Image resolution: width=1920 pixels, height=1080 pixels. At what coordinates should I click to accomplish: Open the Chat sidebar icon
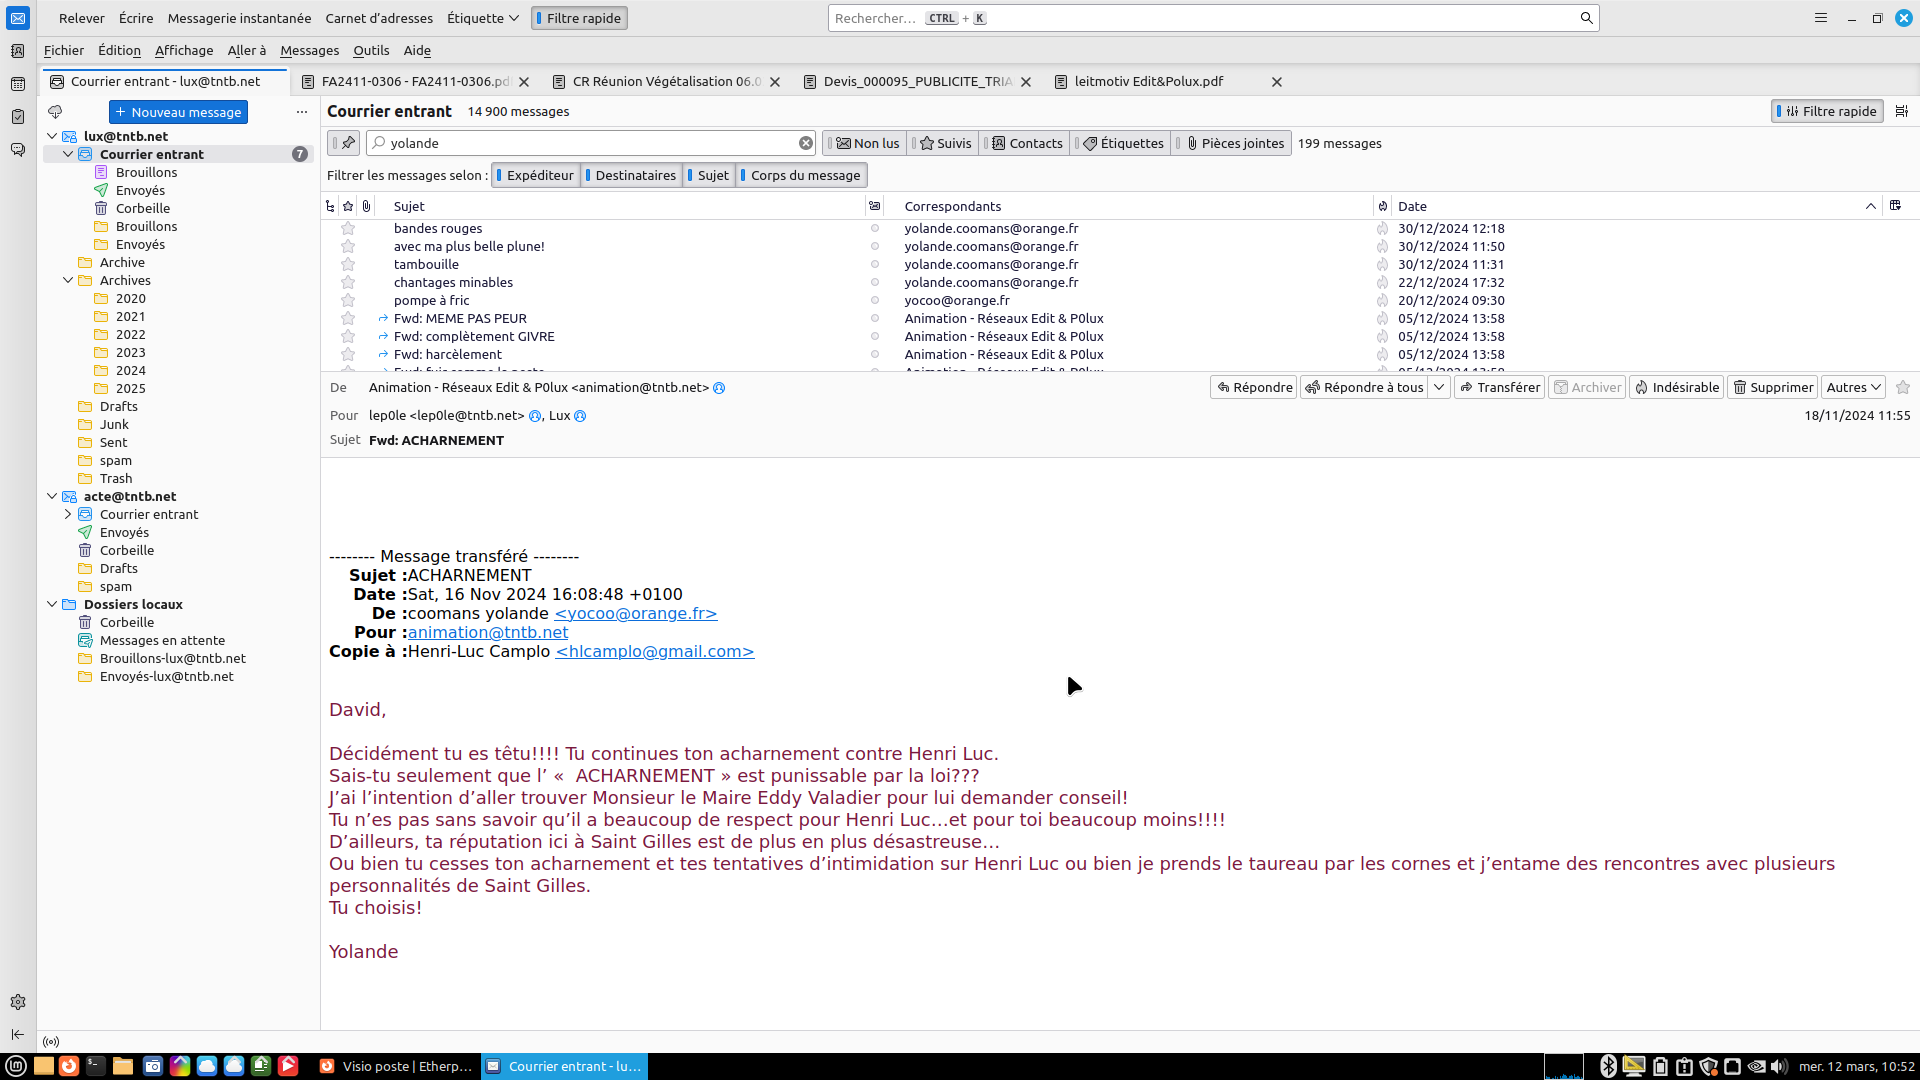17,150
